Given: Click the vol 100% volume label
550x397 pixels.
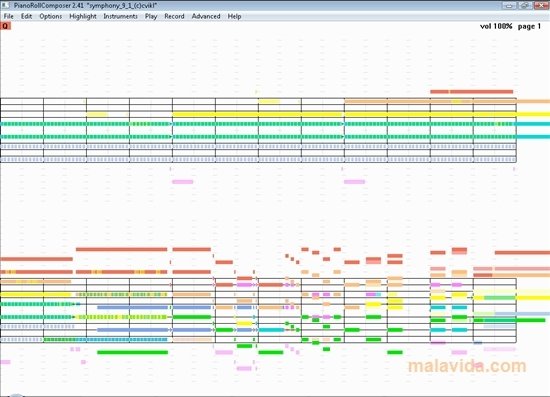Looking at the screenshot, I should point(496,26).
